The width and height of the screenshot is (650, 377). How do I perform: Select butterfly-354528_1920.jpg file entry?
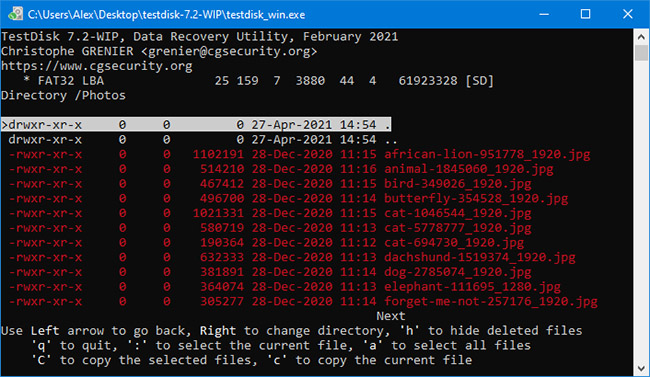(289, 198)
